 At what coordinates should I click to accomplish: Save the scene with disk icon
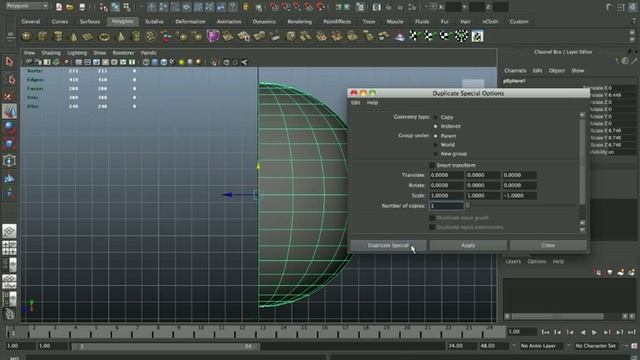[x=82, y=7]
